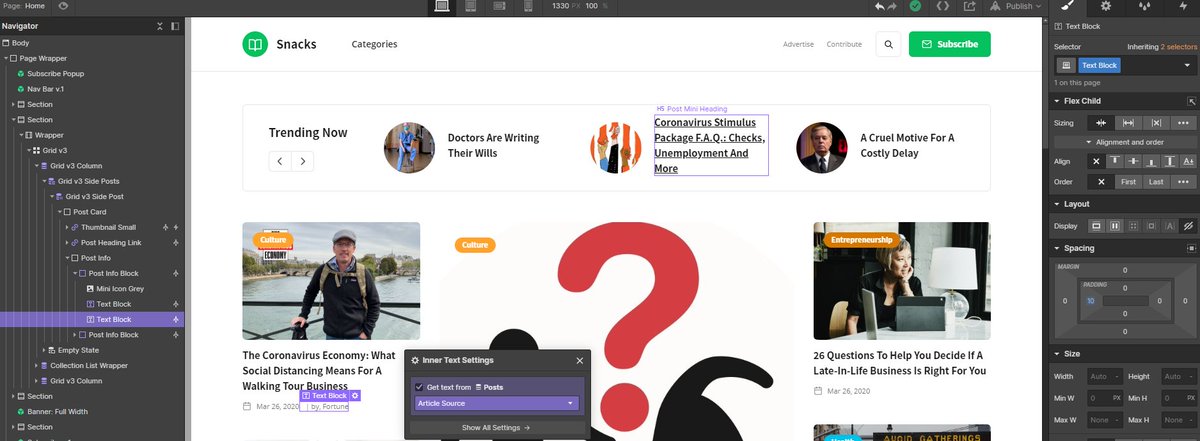Collapse the Grid v3 node
Image resolution: width=1200 pixels, height=441 pixels.
tap(29, 150)
